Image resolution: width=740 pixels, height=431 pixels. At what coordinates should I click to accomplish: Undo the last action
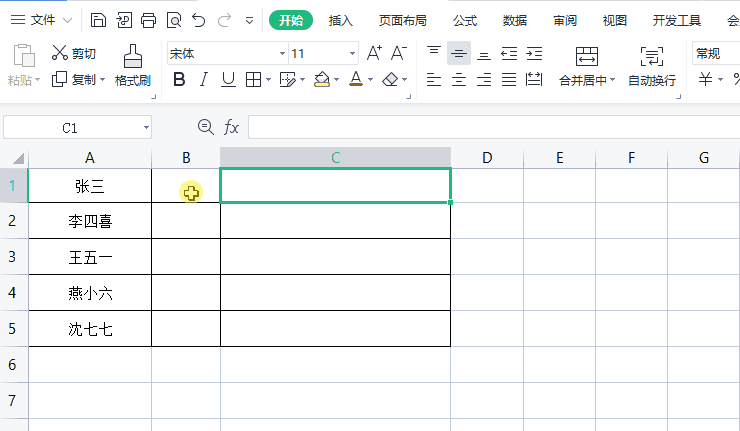[199, 20]
